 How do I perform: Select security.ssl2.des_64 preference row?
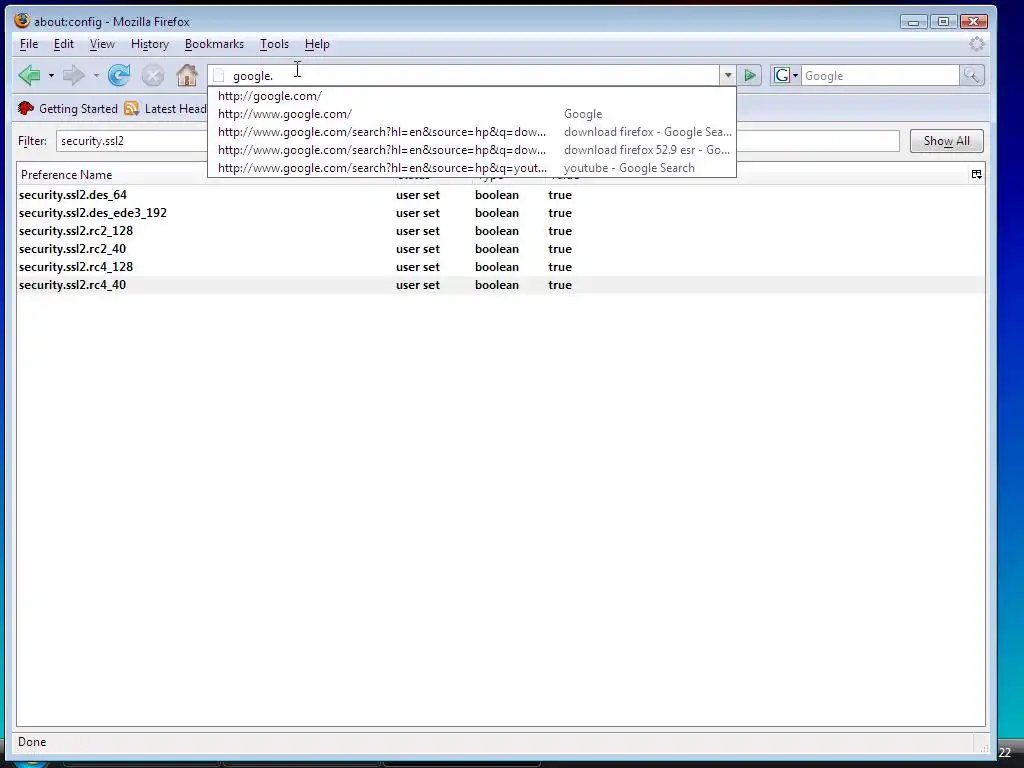click(x=501, y=195)
